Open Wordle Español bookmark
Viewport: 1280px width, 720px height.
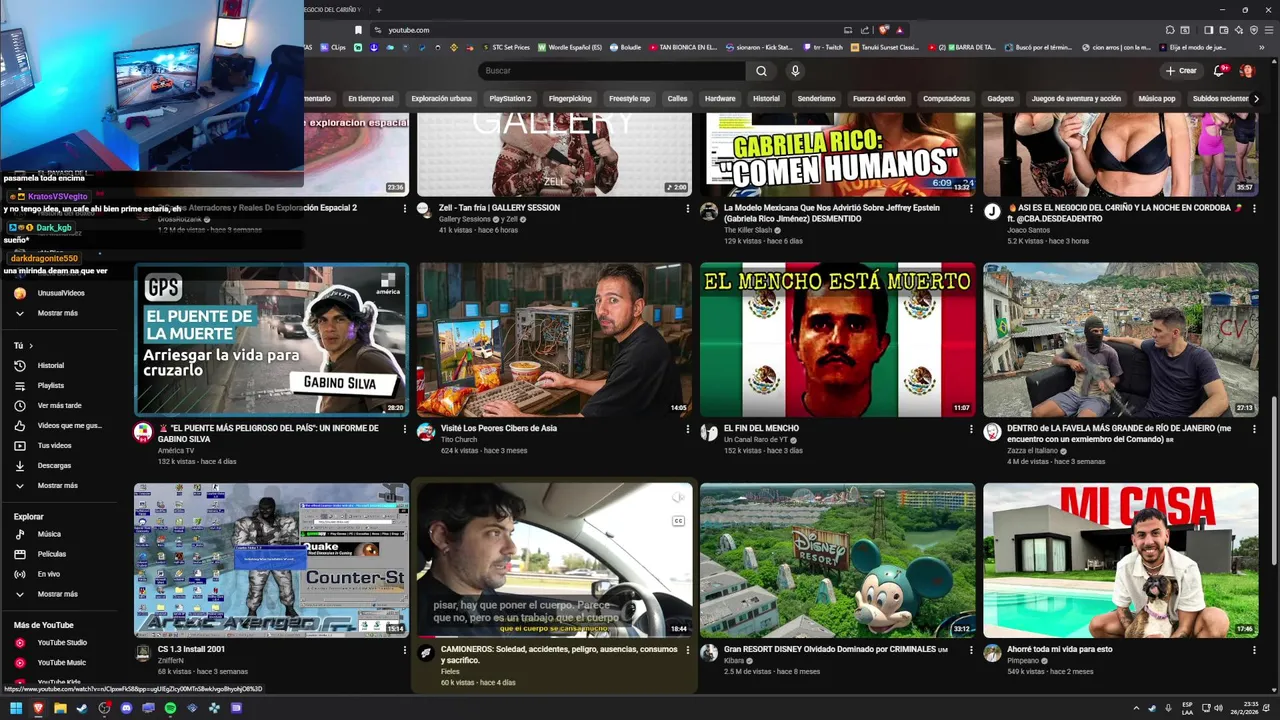pyautogui.click(x=570, y=47)
